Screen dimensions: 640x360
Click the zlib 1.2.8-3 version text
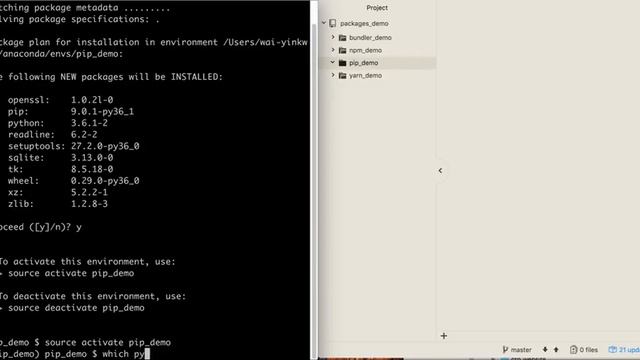89,204
